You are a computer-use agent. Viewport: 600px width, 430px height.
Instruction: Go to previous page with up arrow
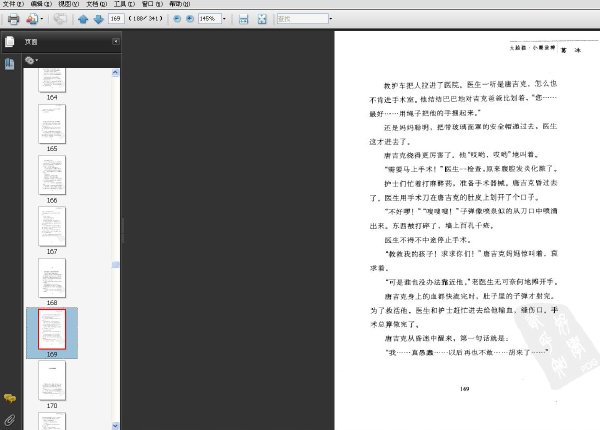[x=83, y=19]
